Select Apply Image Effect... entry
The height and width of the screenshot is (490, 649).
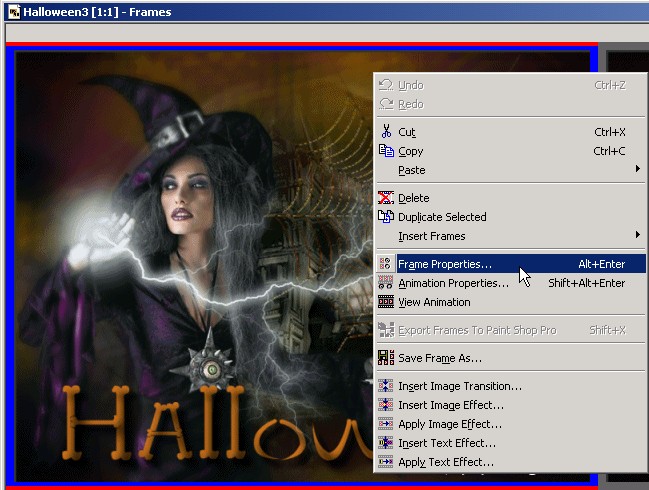click(x=510, y=424)
